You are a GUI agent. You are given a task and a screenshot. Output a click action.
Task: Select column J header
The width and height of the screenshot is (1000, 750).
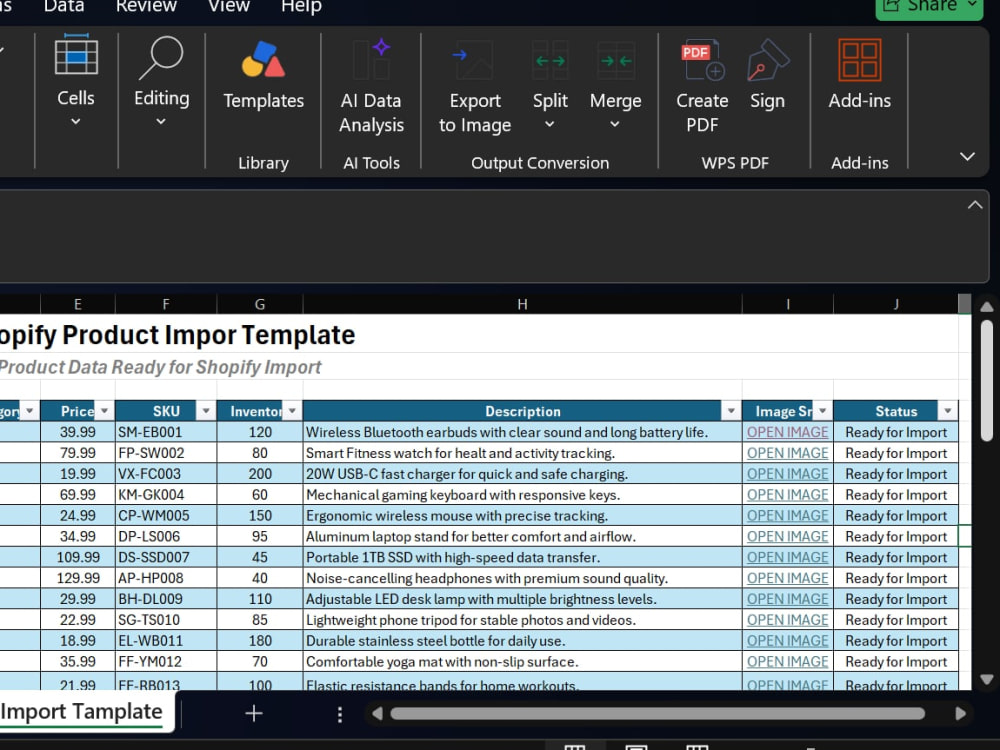[896, 304]
